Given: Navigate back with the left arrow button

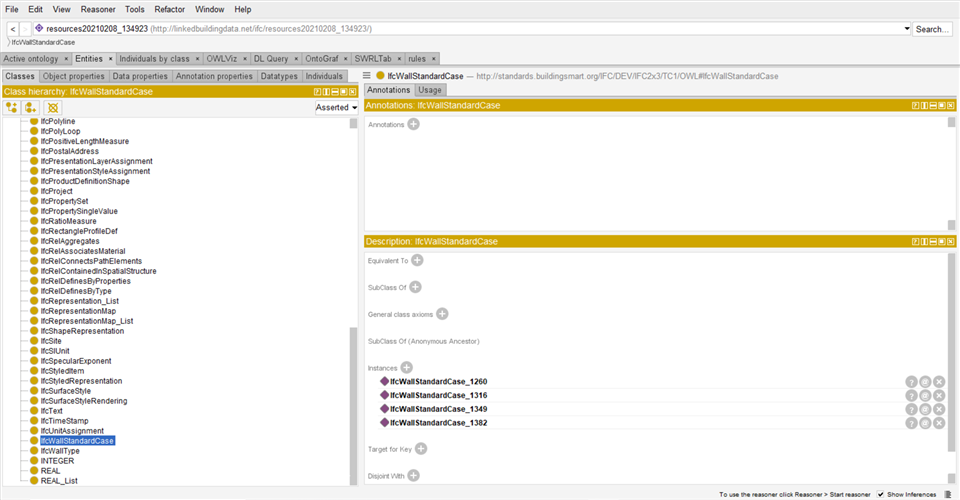Looking at the screenshot, I should click(13, 29).
